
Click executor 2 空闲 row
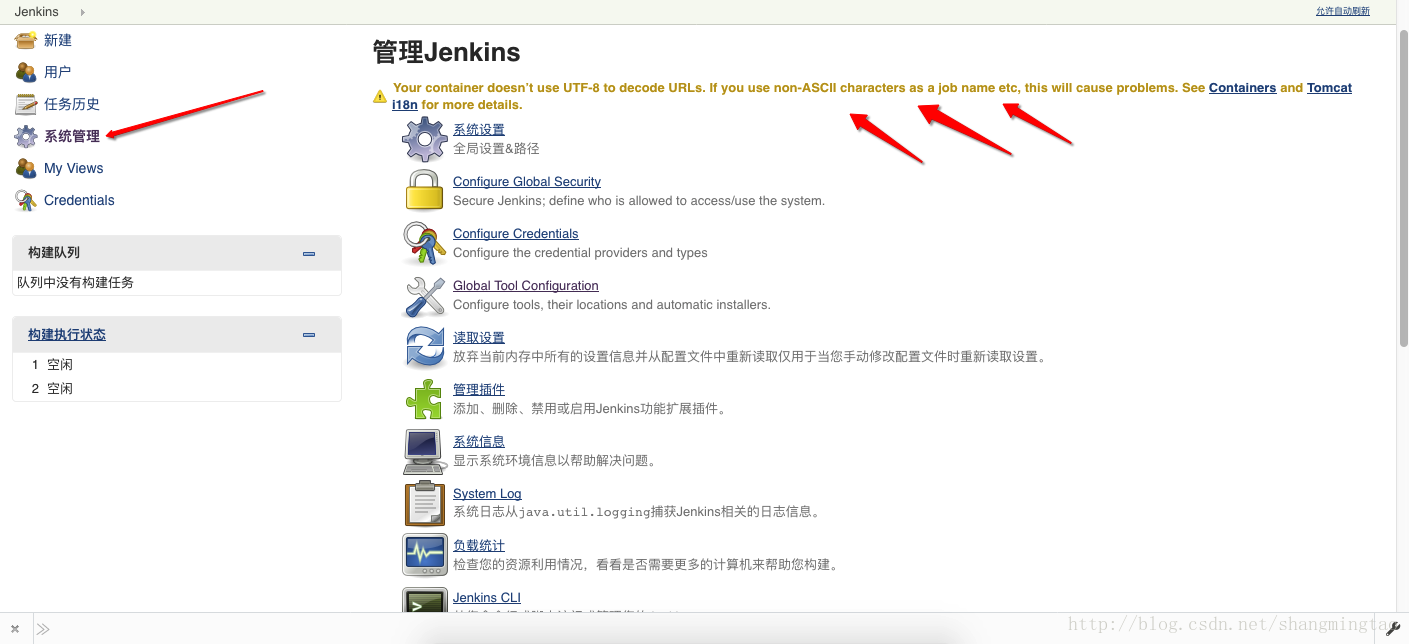(177, 389)
